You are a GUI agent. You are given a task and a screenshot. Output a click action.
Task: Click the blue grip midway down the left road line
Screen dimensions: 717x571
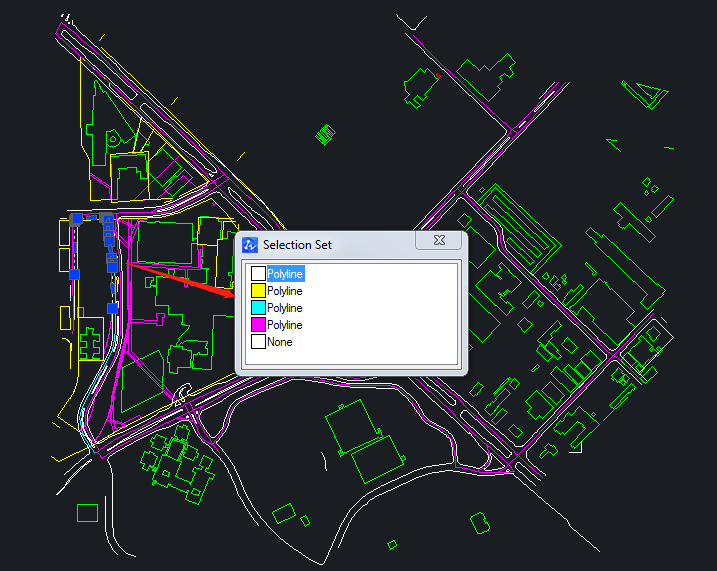tap(74, 273)
